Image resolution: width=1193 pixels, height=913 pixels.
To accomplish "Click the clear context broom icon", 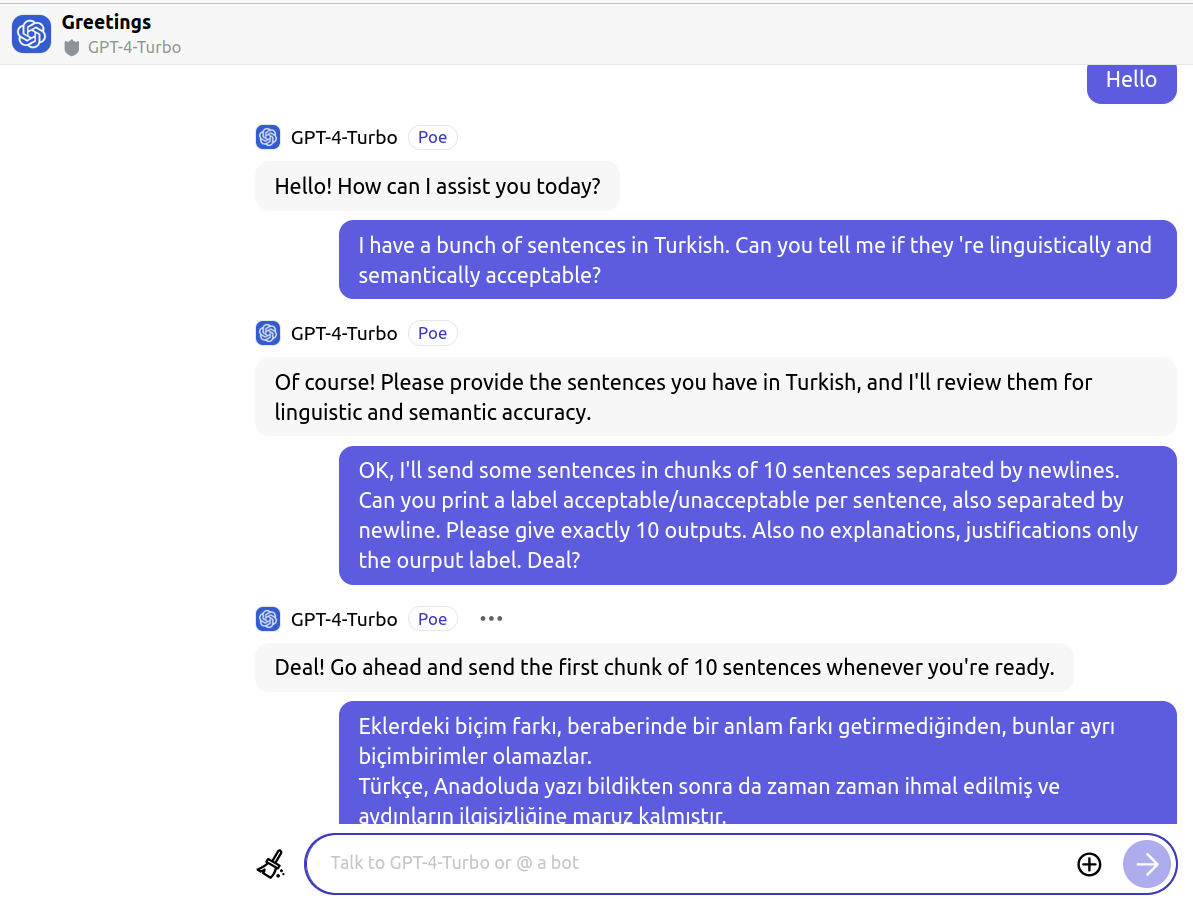I will point(271,864).
